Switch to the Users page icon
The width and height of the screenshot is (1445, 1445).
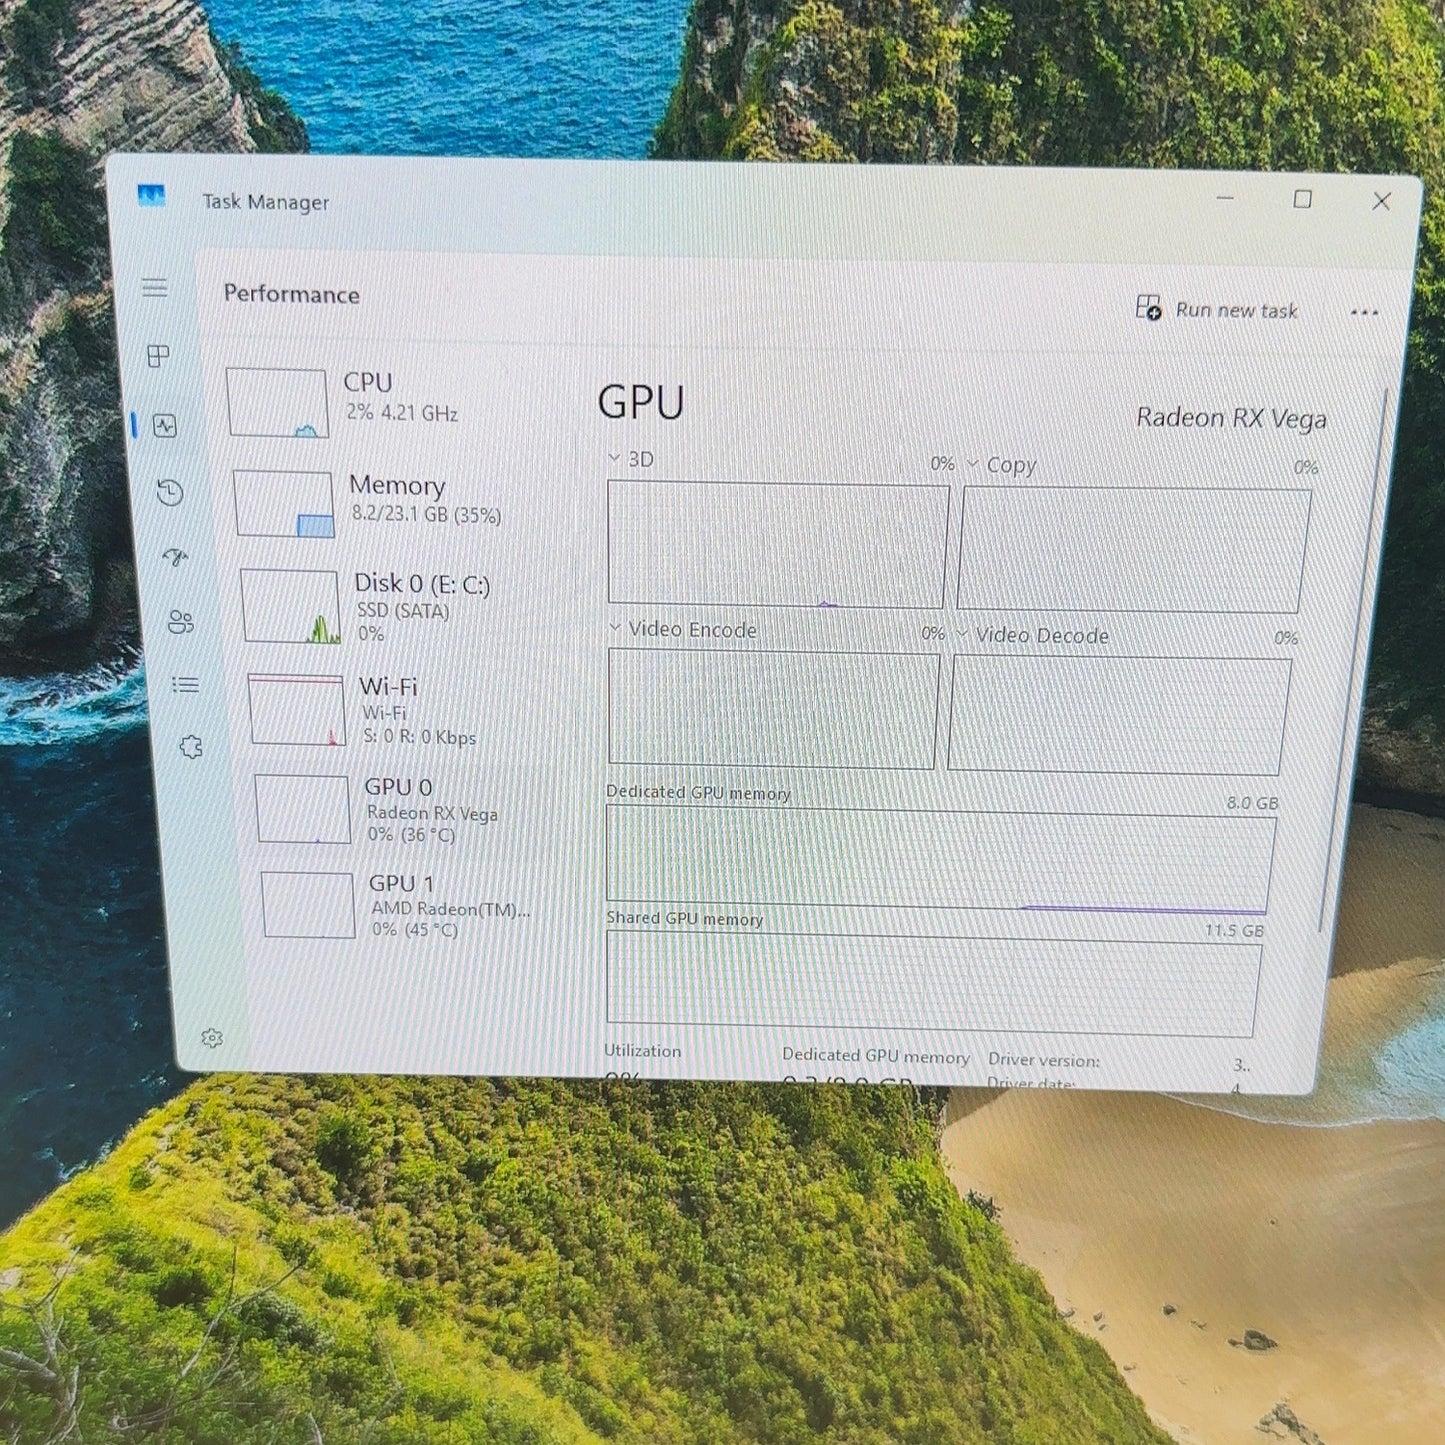181,622
